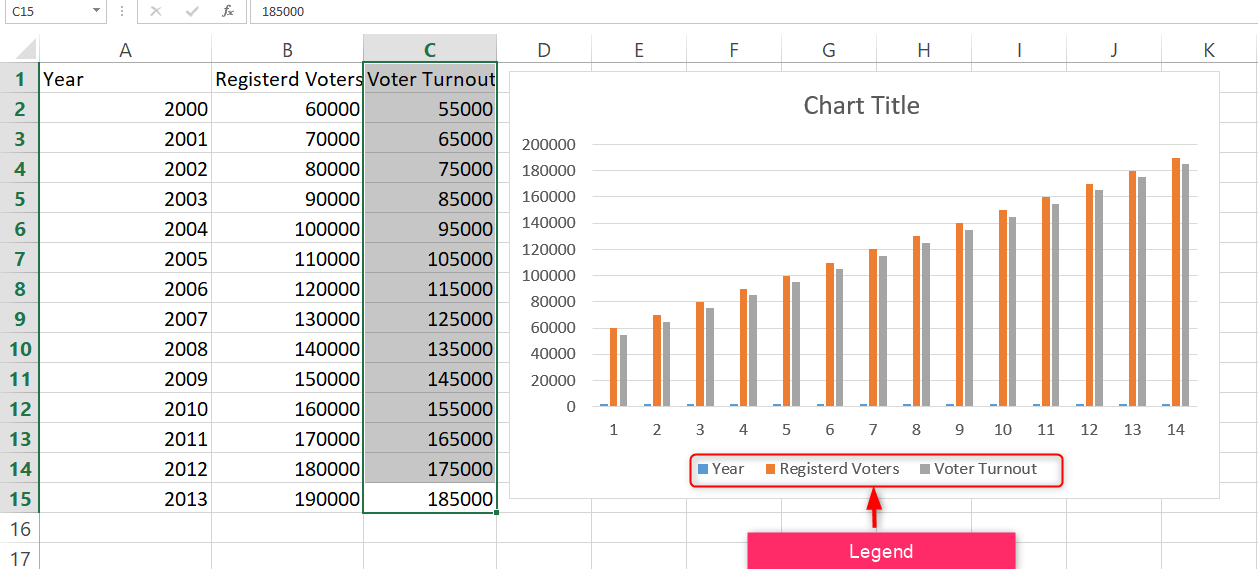Click the Name Box showing C15
This screenshot has height=569, width=1258.
pyautogui.click(x=46, y=11)
